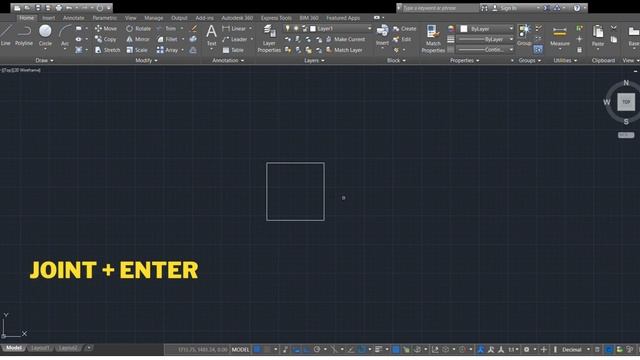This screenshot has width=640, height=360.
Task: Expand the Modify panel
Action: (146, 60)
